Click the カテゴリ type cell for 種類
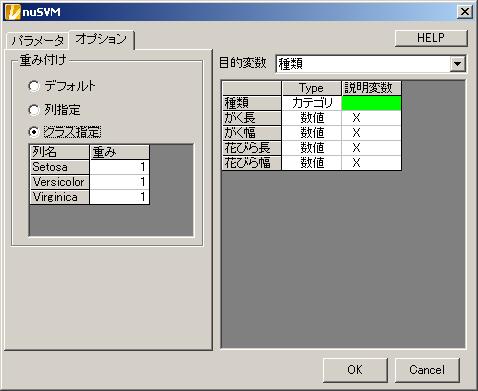The image size is (478, 391). click(312, 103)
